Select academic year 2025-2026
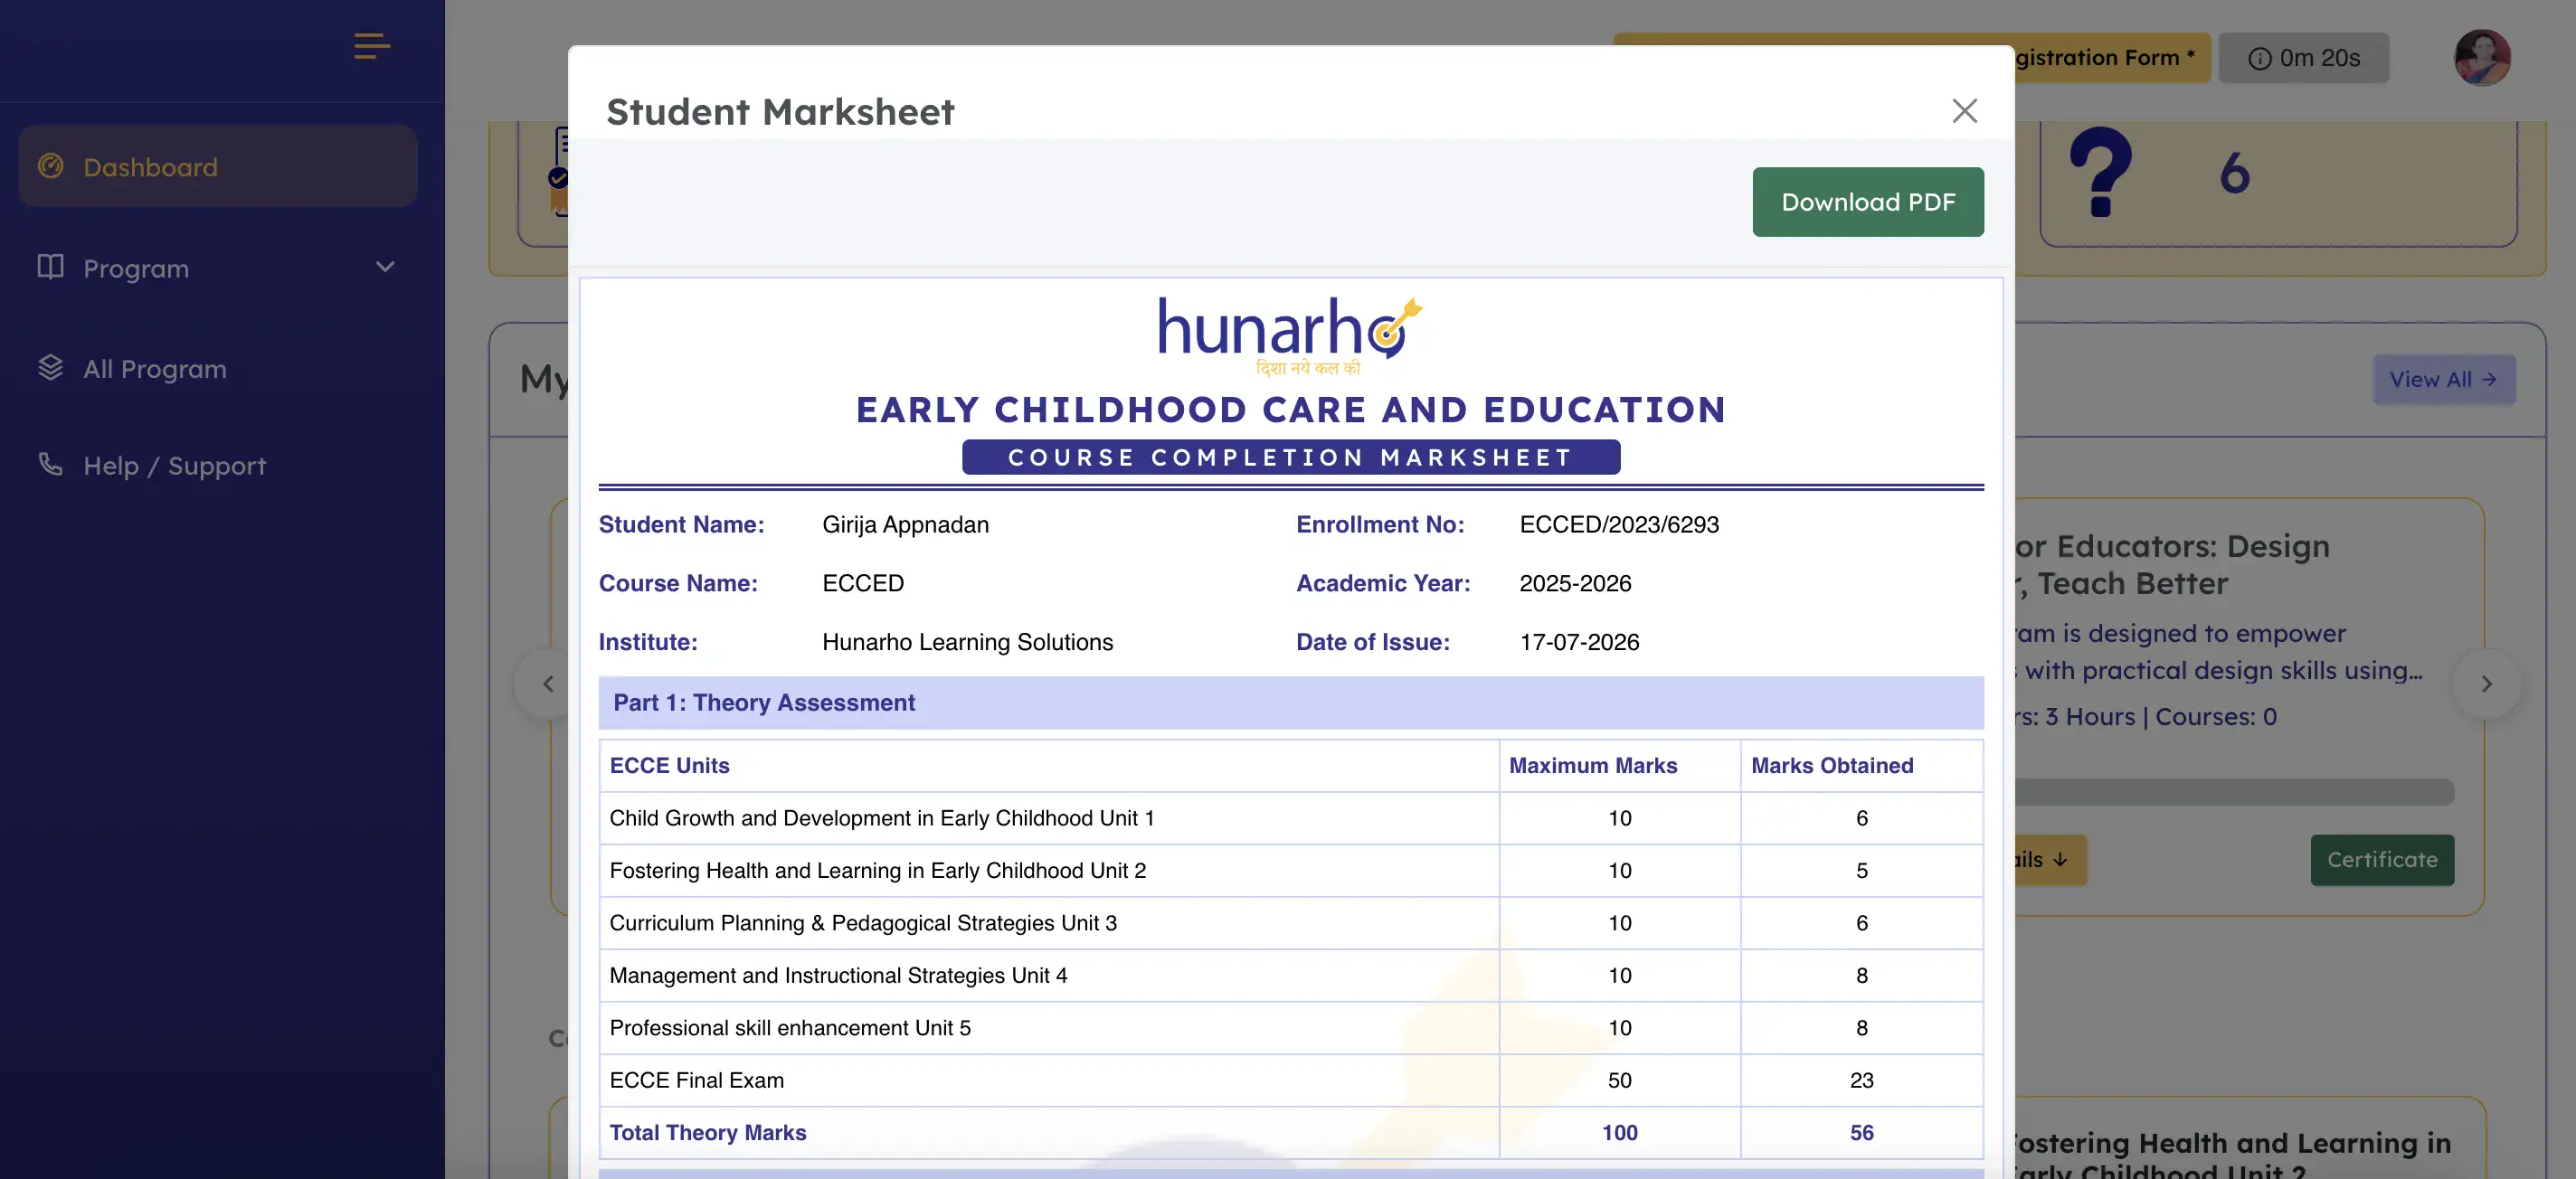Viewport: 2576px width, 1179px height. (x=1575, y=584)
